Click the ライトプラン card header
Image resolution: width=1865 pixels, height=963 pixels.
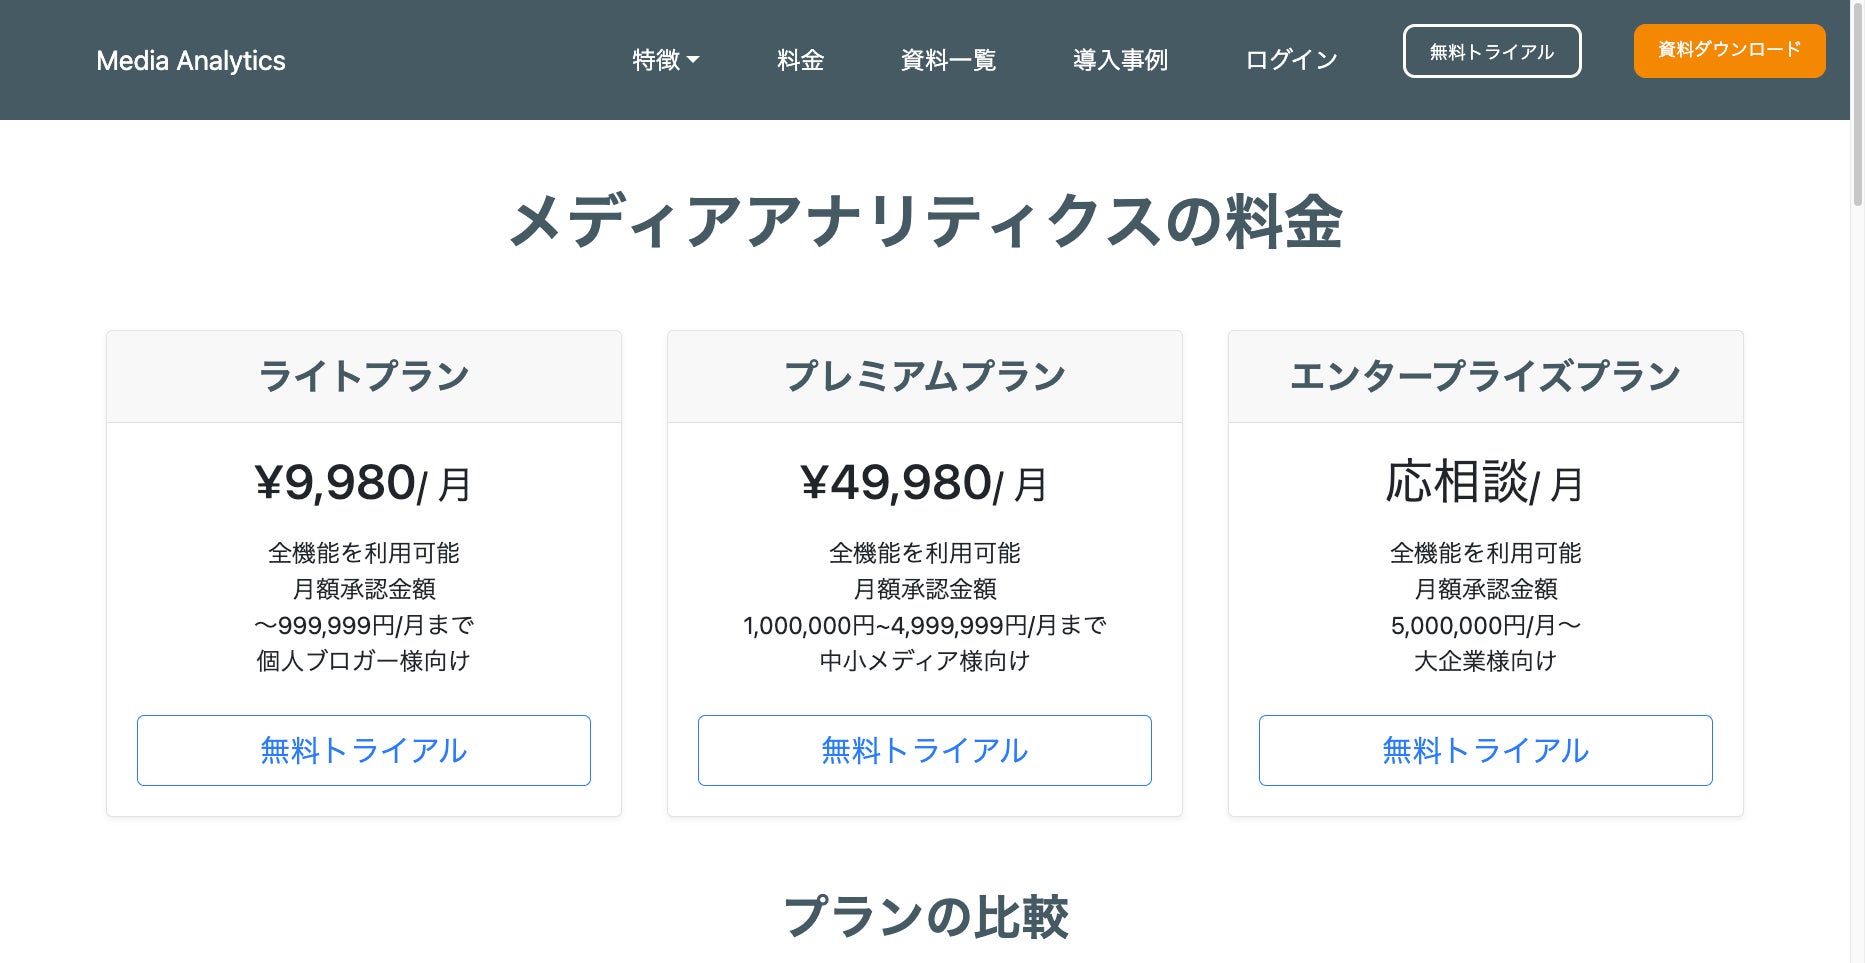(364, 377)
